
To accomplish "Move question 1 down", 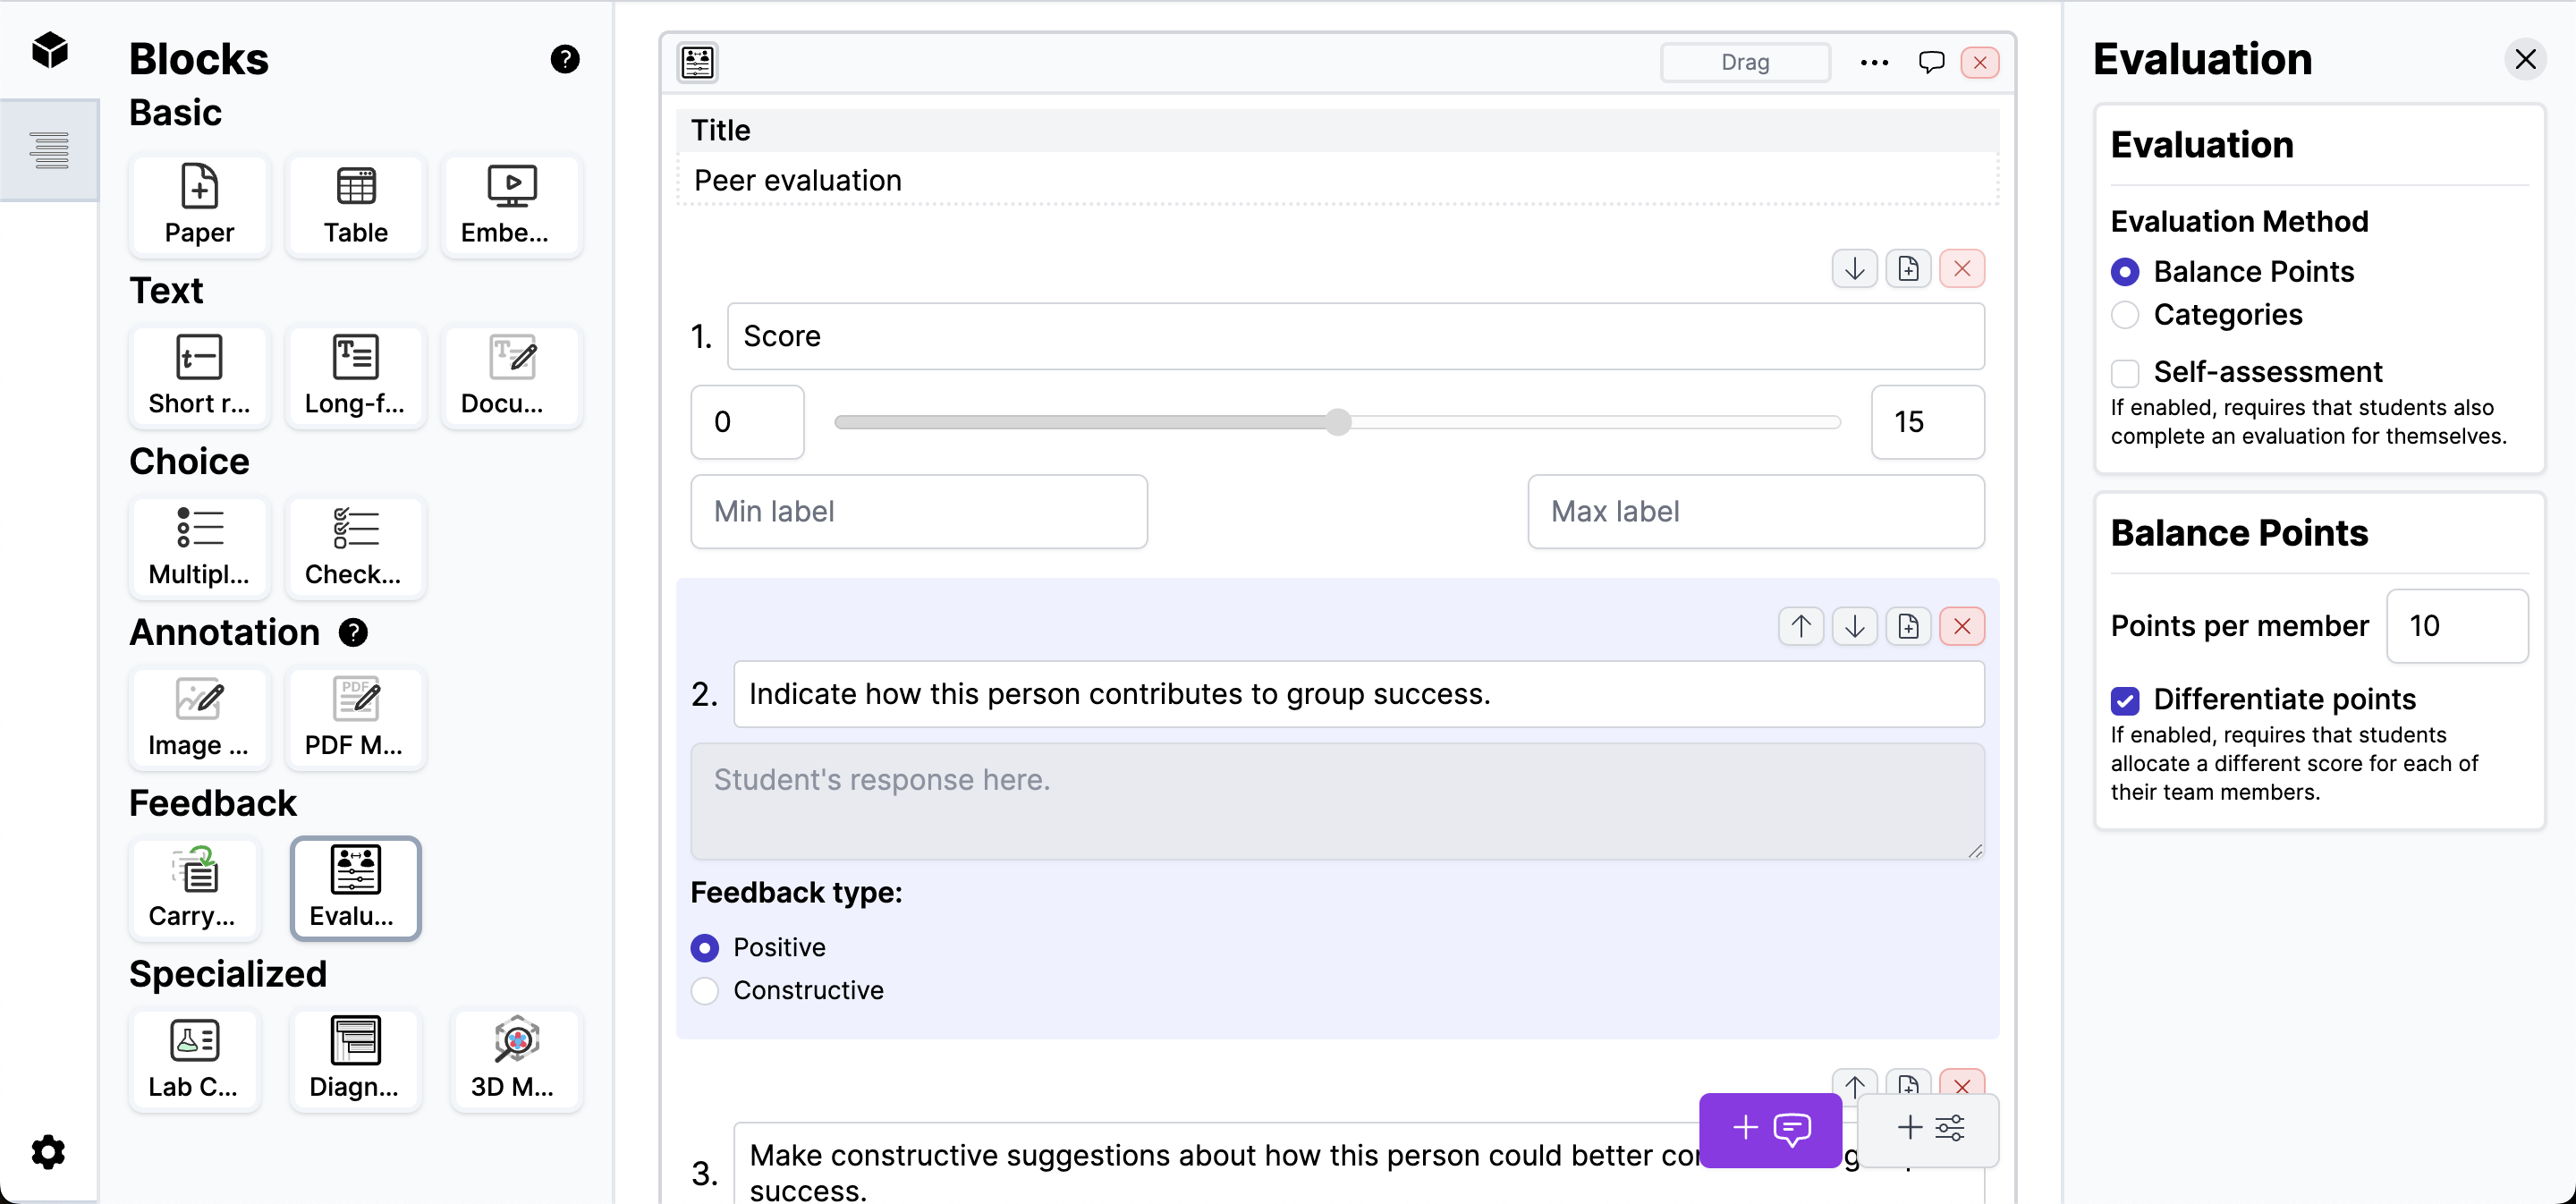I will (1854, 269).
